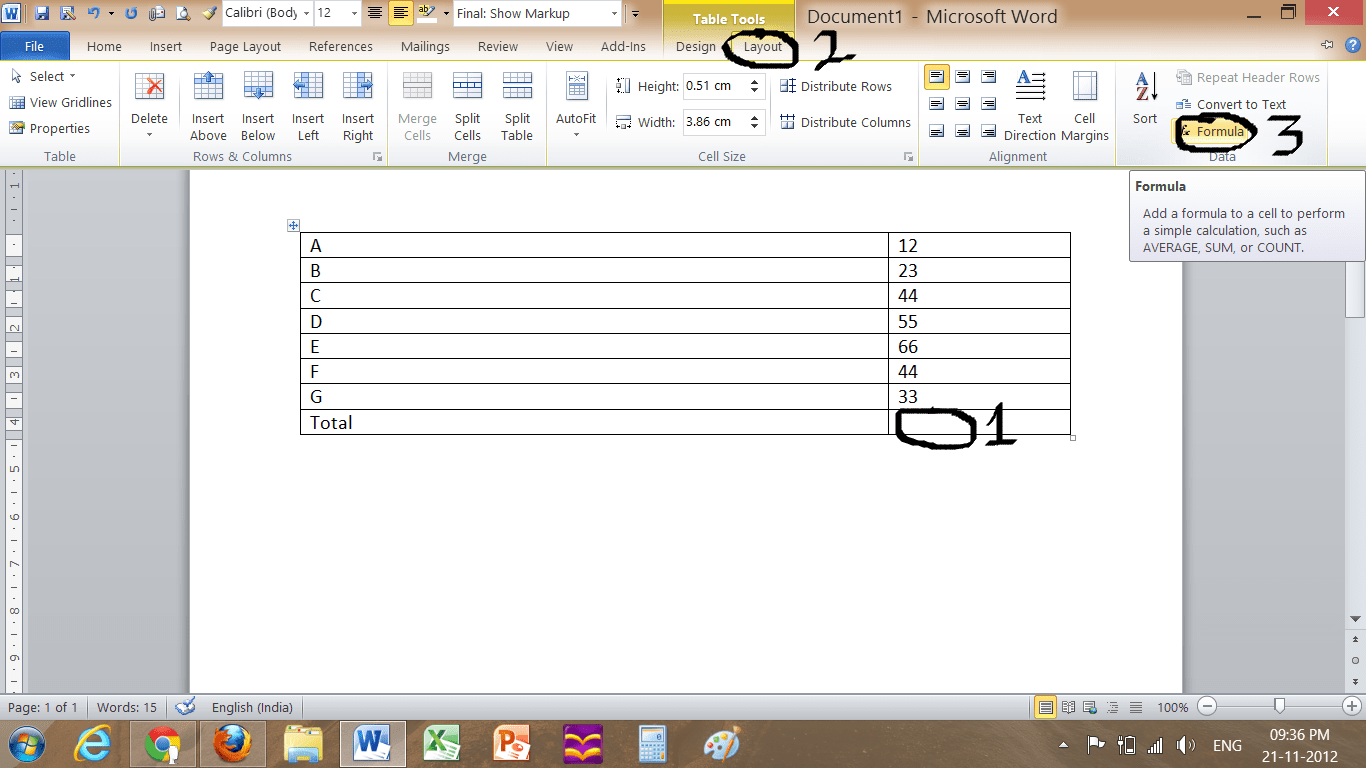Screen dimensions: 1366x768
Task: Switch to Full Screen Reading view
Action: coord(1068,707)
